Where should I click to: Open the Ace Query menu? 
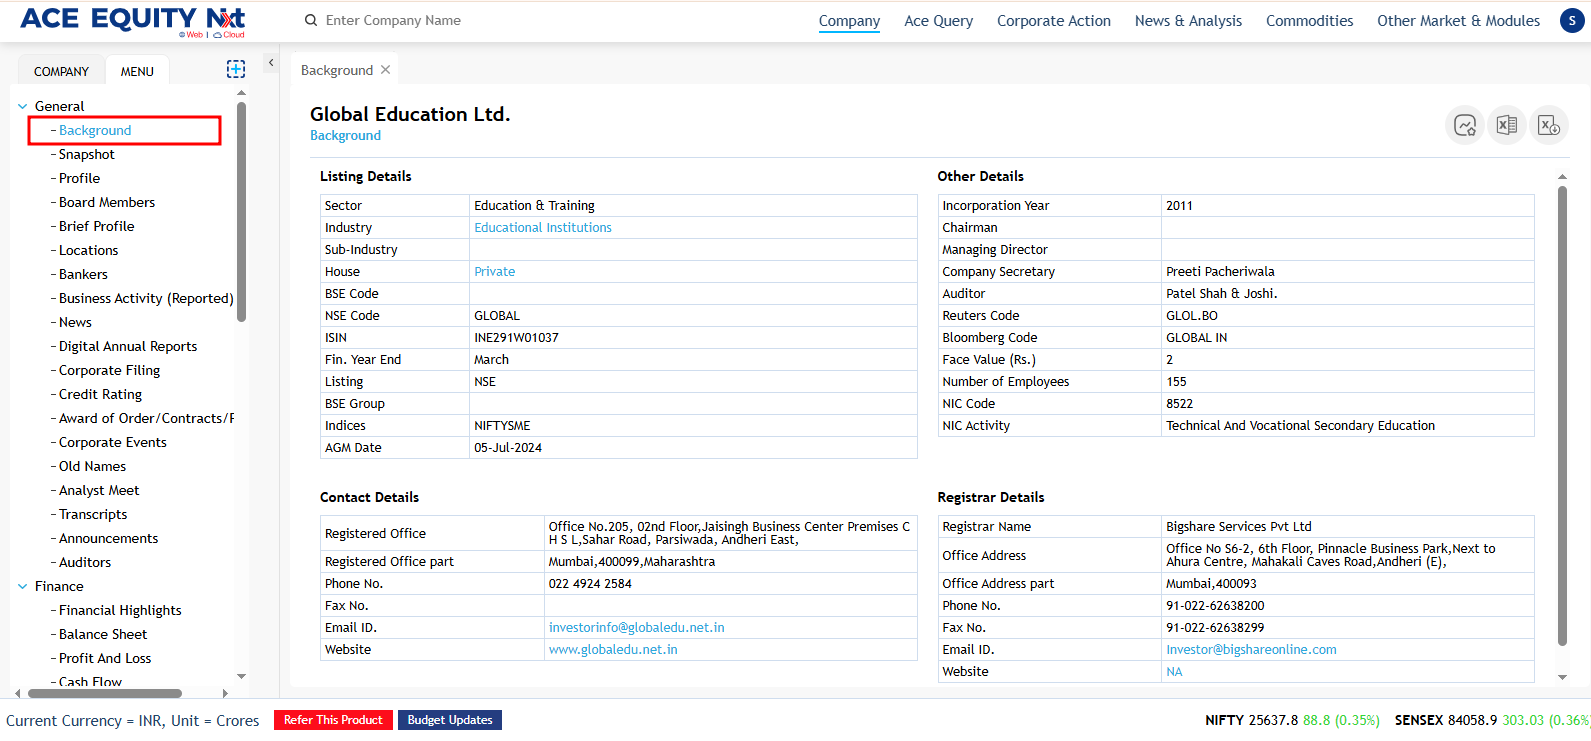pos(938,21)
